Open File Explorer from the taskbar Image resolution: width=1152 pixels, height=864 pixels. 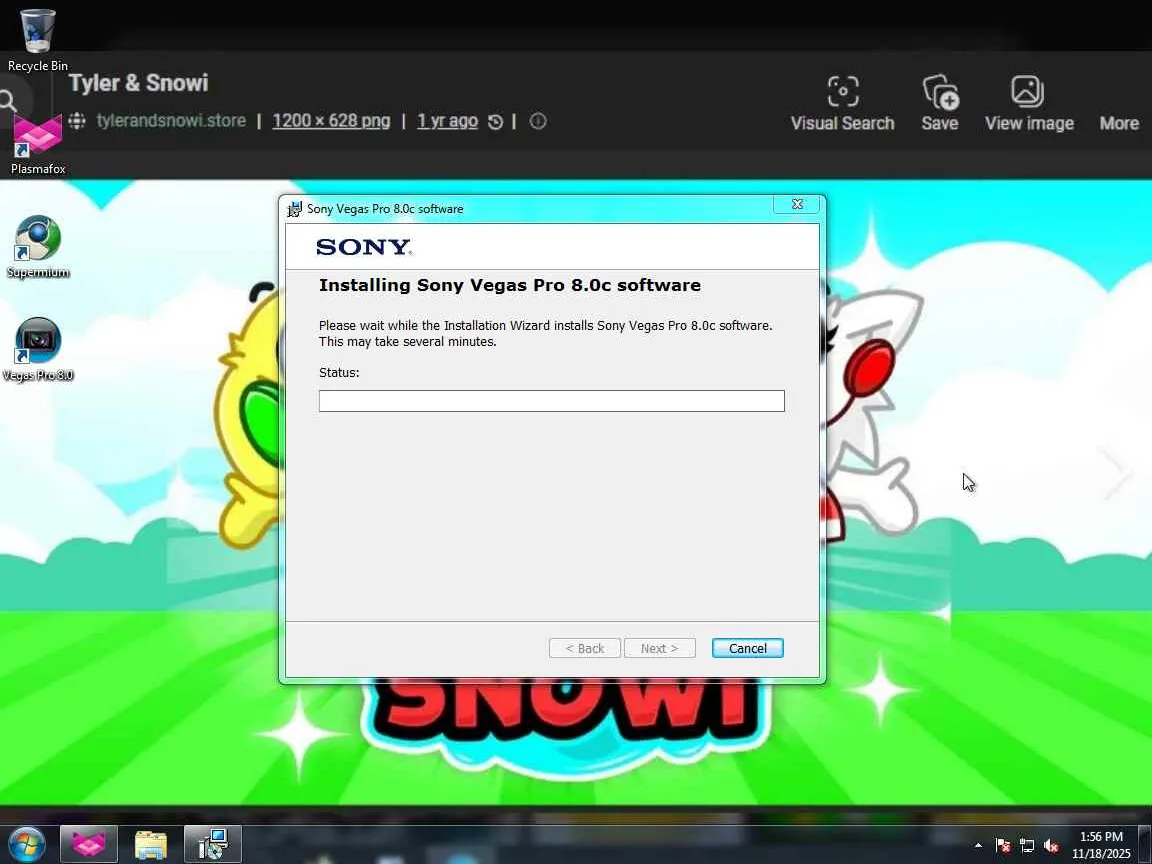coord(151,844)
